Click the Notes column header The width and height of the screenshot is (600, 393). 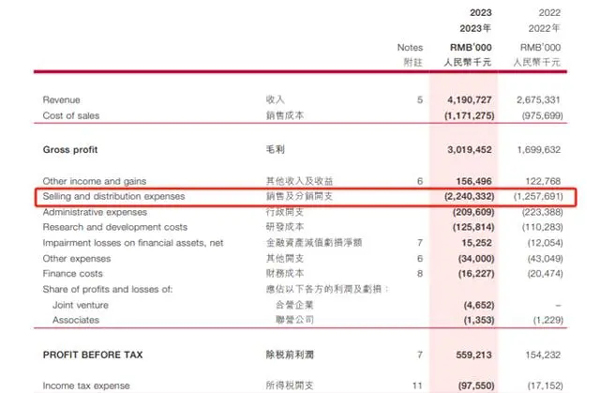click(x=410, y=48)
